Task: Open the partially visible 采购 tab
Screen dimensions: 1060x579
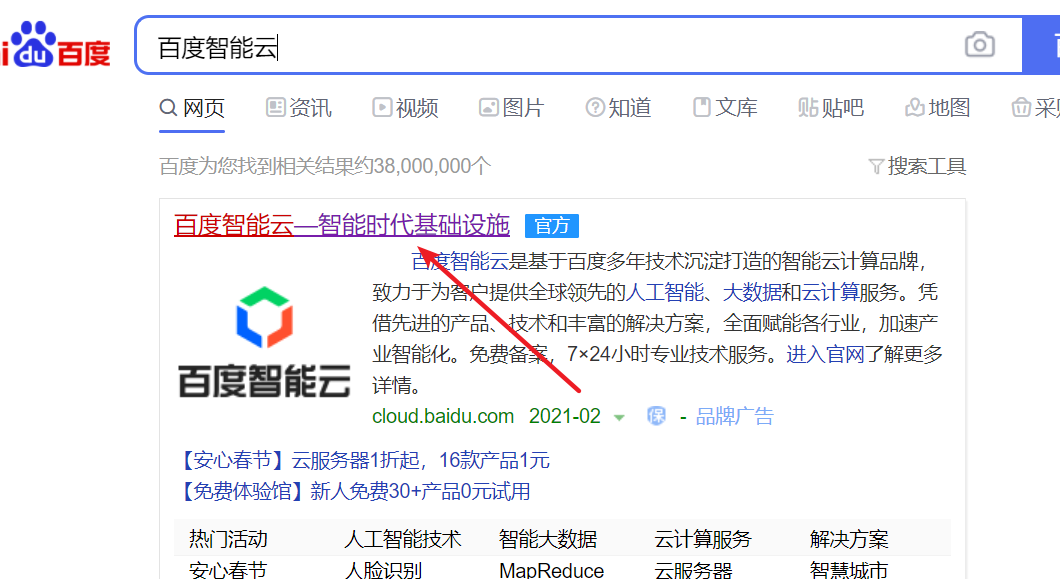Action: coord(1036,108)
